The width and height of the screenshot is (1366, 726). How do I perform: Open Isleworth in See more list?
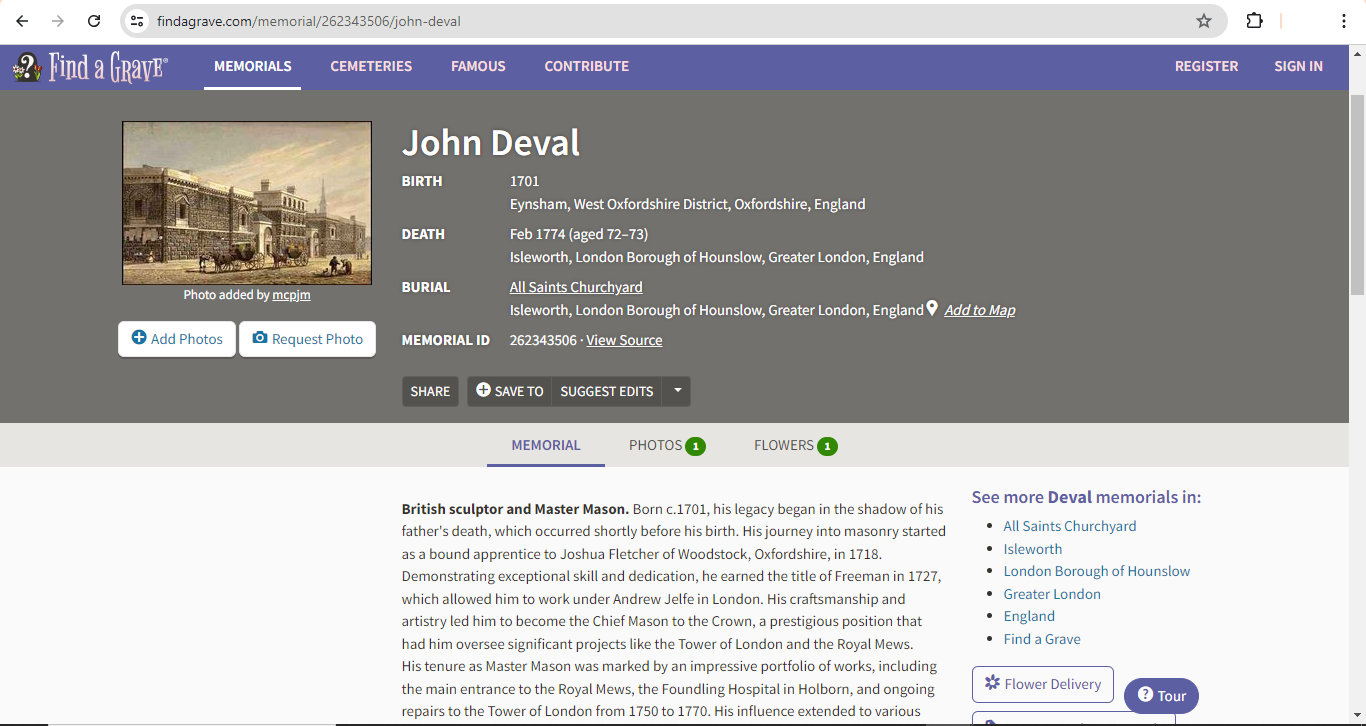[1033, 549]
